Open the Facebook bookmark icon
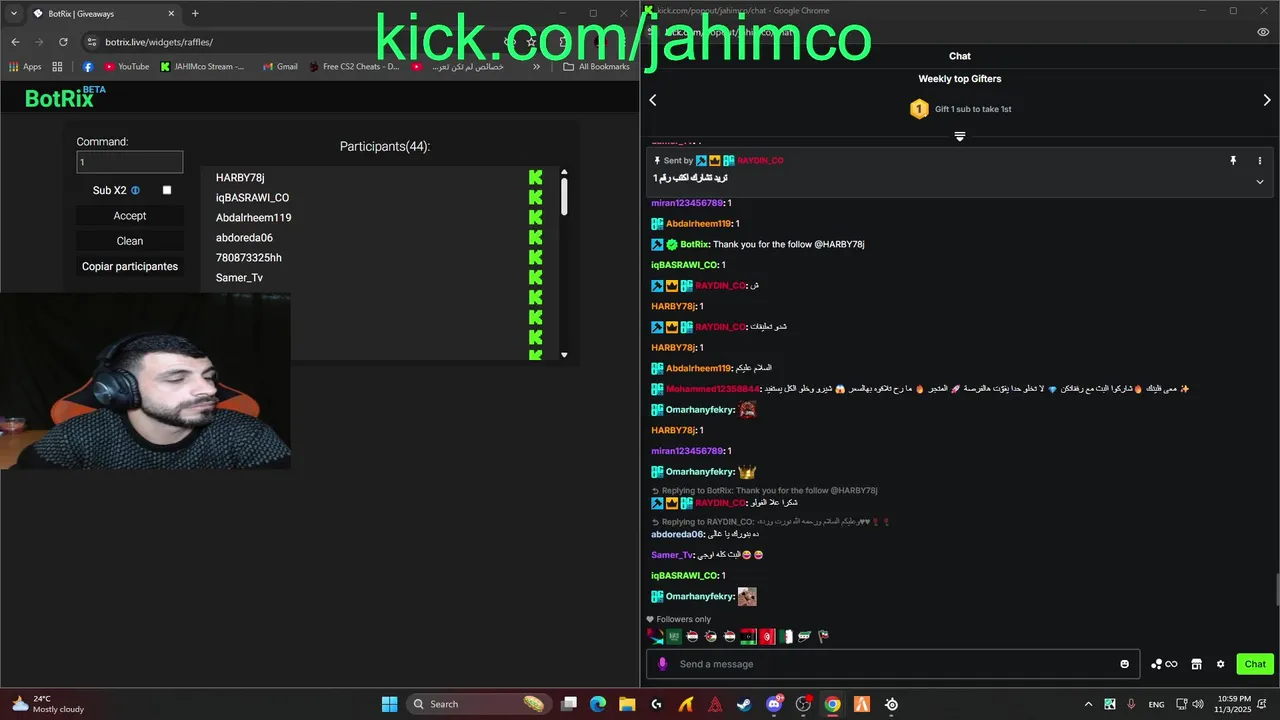1280x720 pixels. [88, 67]
